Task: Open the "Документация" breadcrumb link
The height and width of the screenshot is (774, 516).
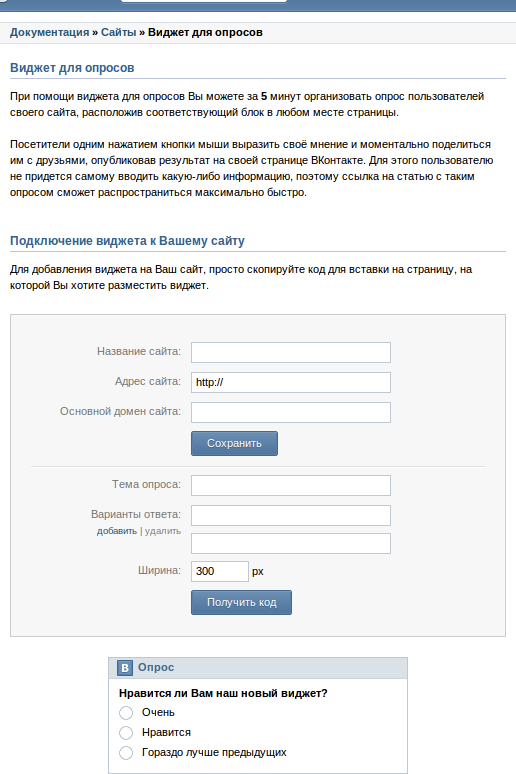Action: tap(49, 33)
